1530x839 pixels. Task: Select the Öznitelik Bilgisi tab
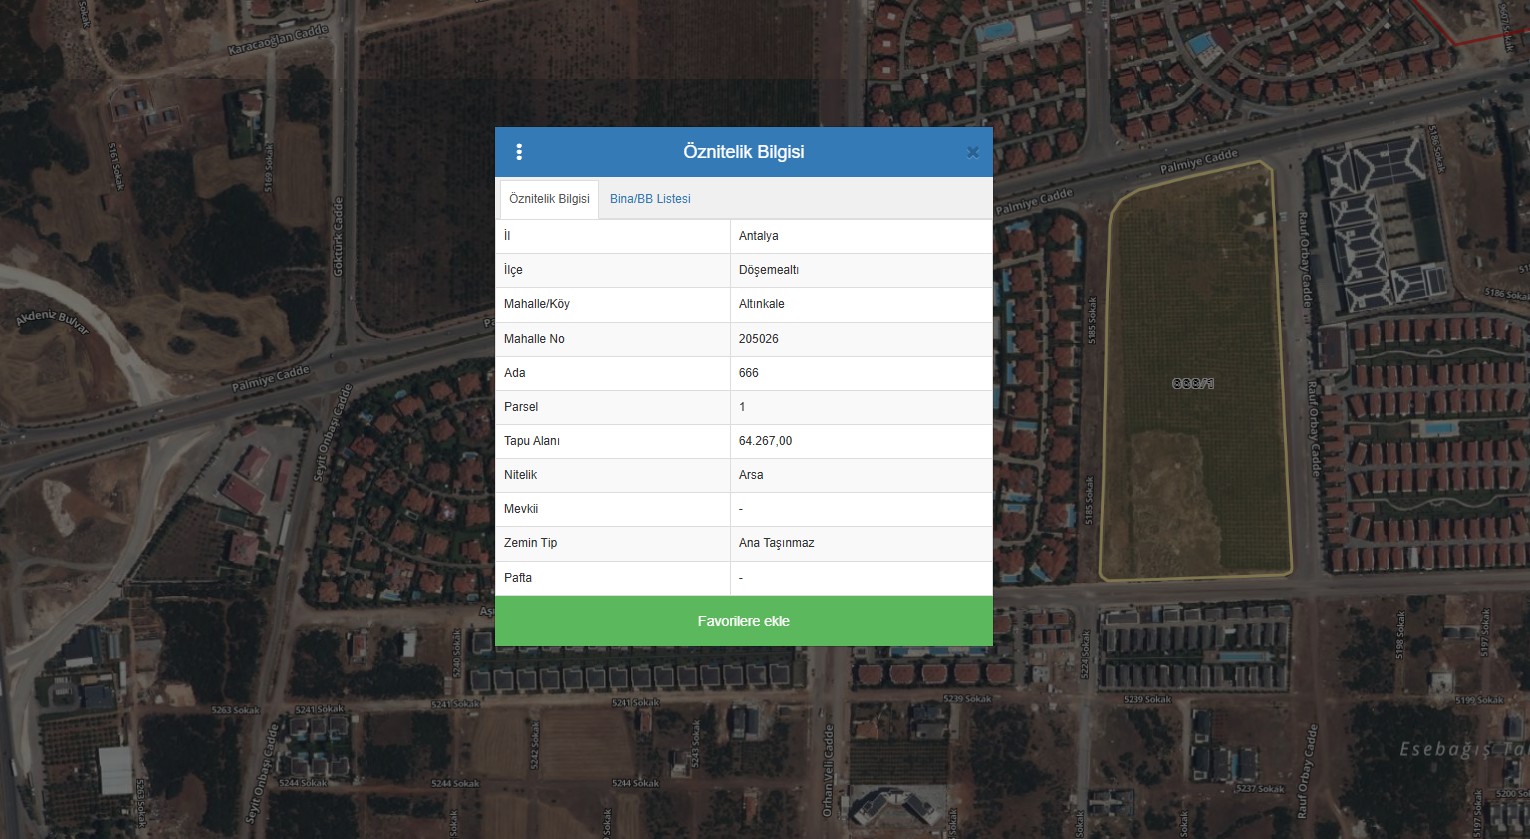tap(549, 199)
